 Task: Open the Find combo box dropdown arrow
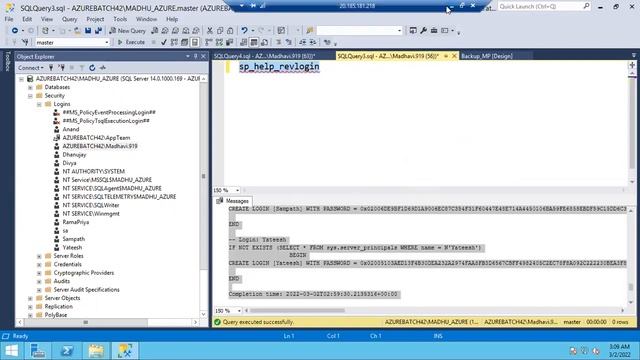click(399, 31)
